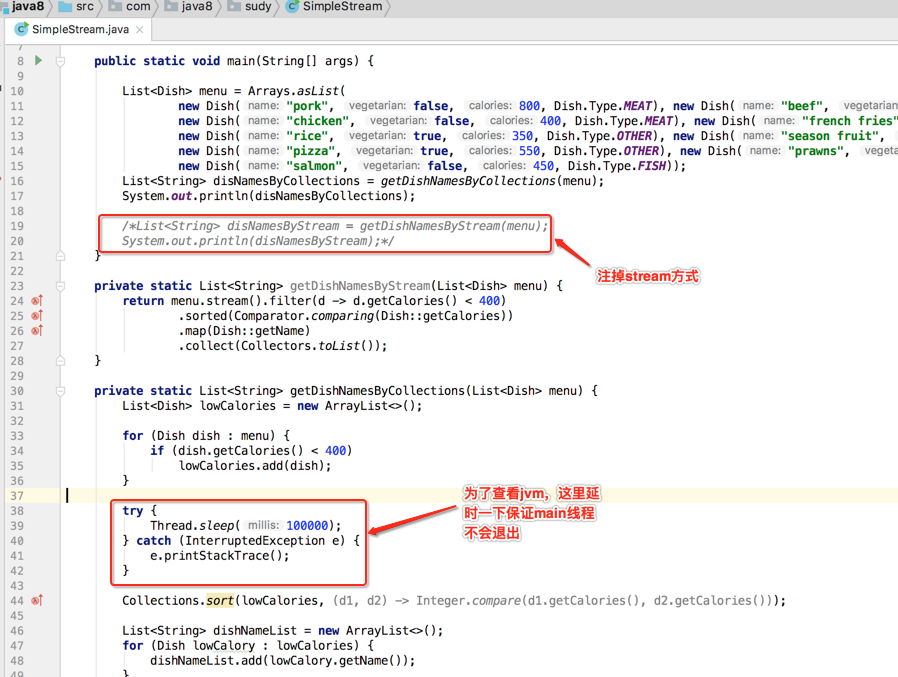Viewport: 898px width, 677px height.
Task: Click the calories value 800
Action: [529, 106]
